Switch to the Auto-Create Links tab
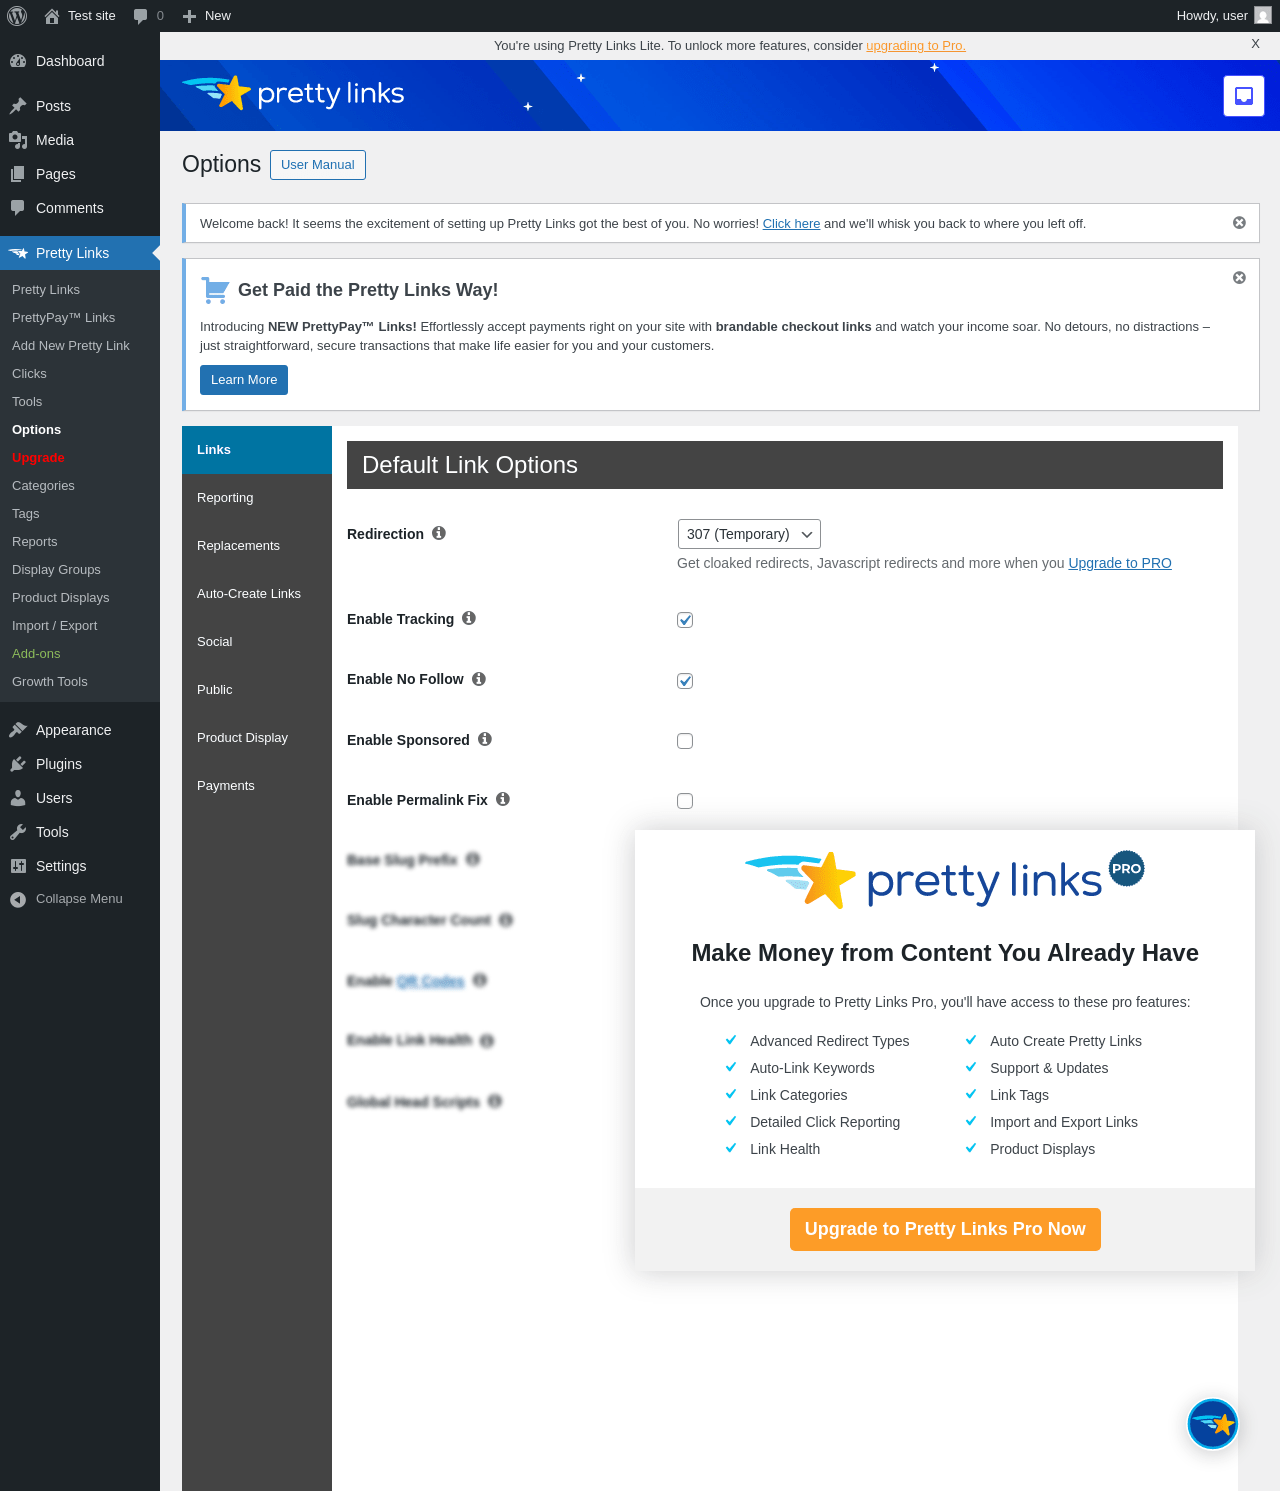Viewport: 1280px width, 1491px height. 257,594
